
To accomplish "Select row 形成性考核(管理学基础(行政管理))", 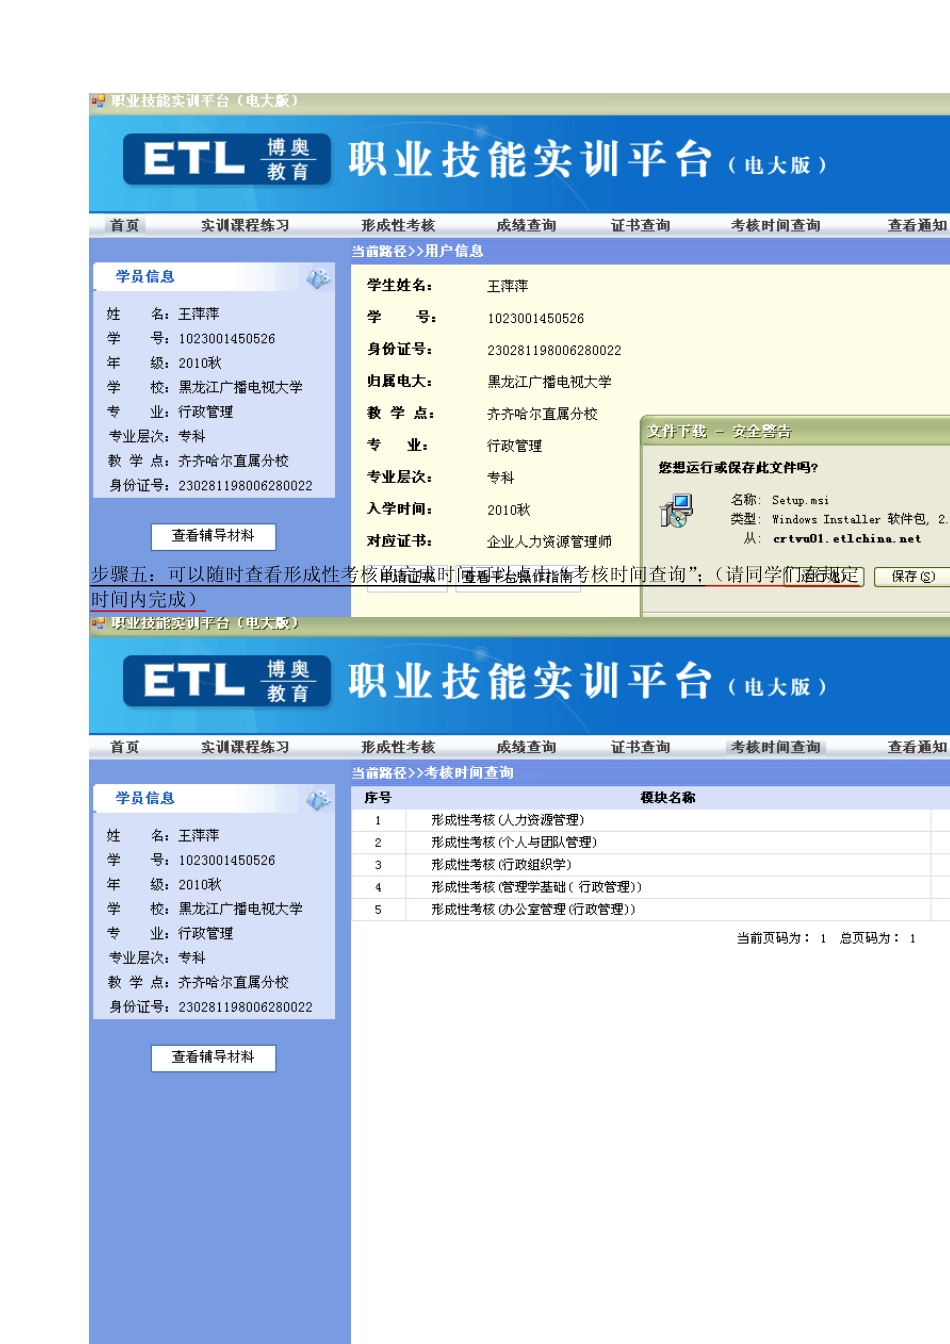I will click(641, 887).
